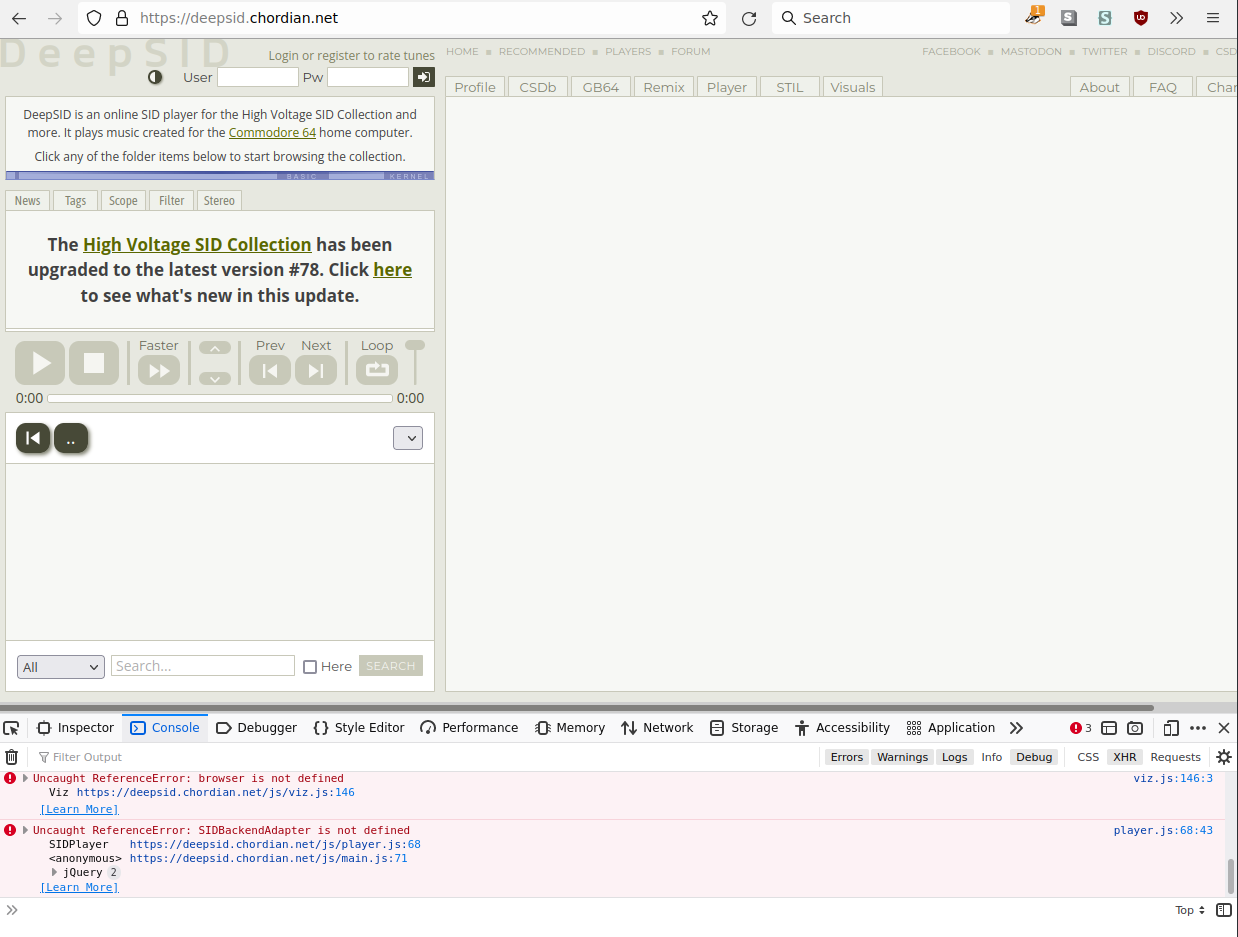Focus the User input field
Viewport: 1238px width, 937px height.
point(258,77)
